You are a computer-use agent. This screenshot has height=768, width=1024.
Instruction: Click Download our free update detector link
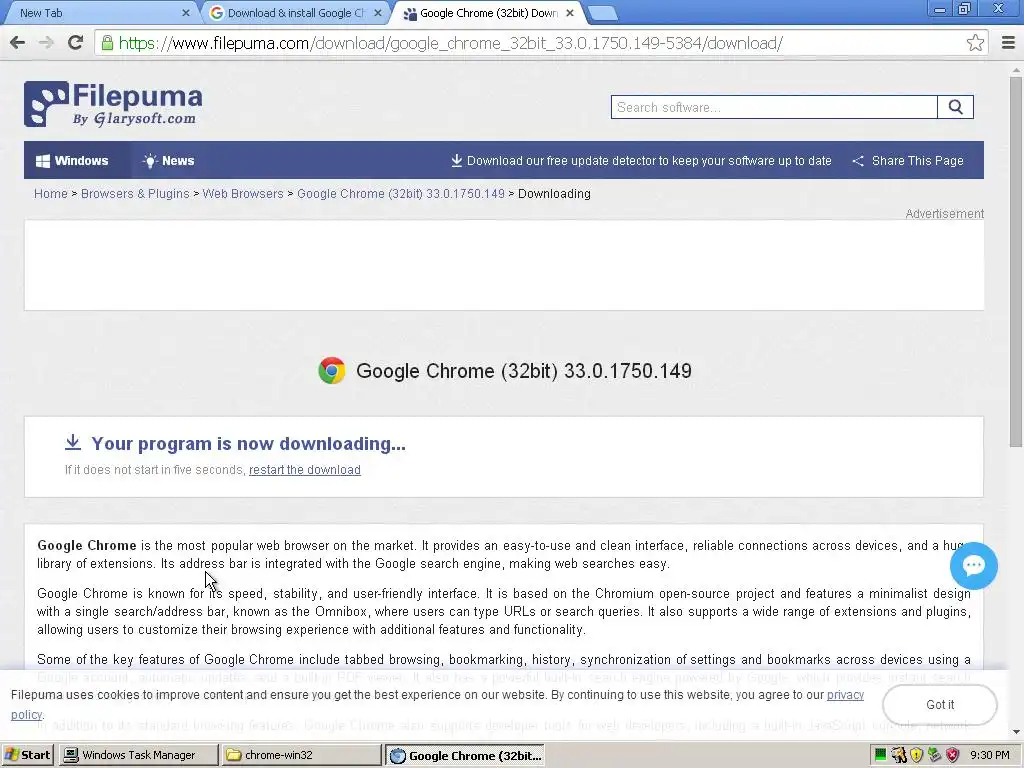(641, 161)
